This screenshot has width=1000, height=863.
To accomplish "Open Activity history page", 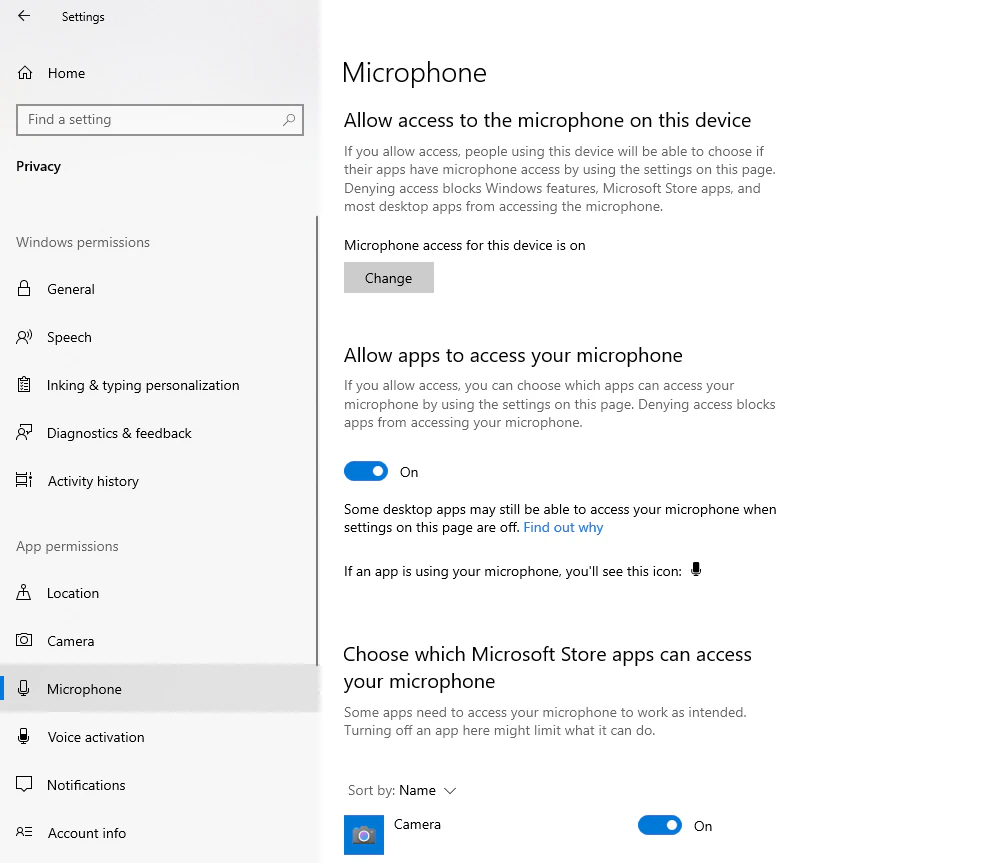I will point(159,481).
